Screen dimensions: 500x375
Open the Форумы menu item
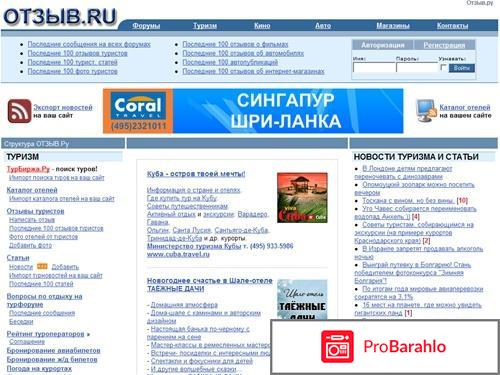tap(146, 26)
